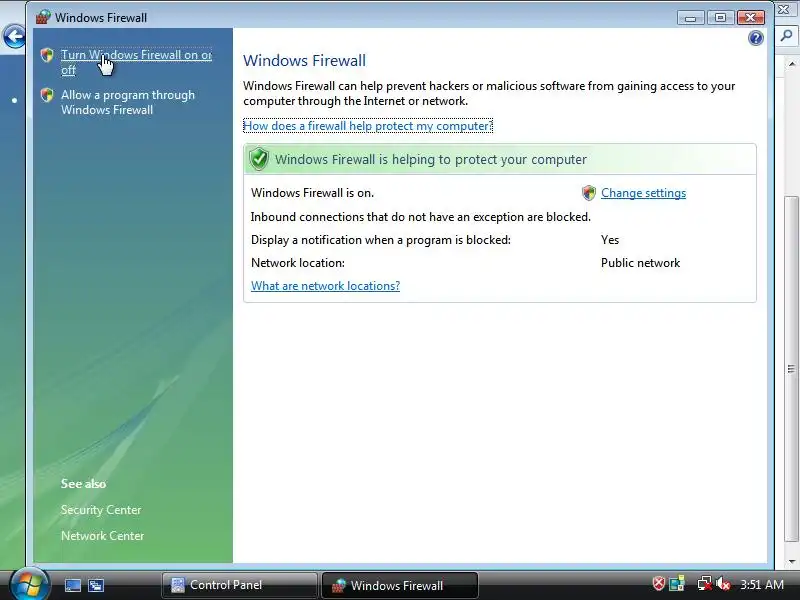Click the scroll down arrow of background window
800x600 pixels.
(791, 562)
